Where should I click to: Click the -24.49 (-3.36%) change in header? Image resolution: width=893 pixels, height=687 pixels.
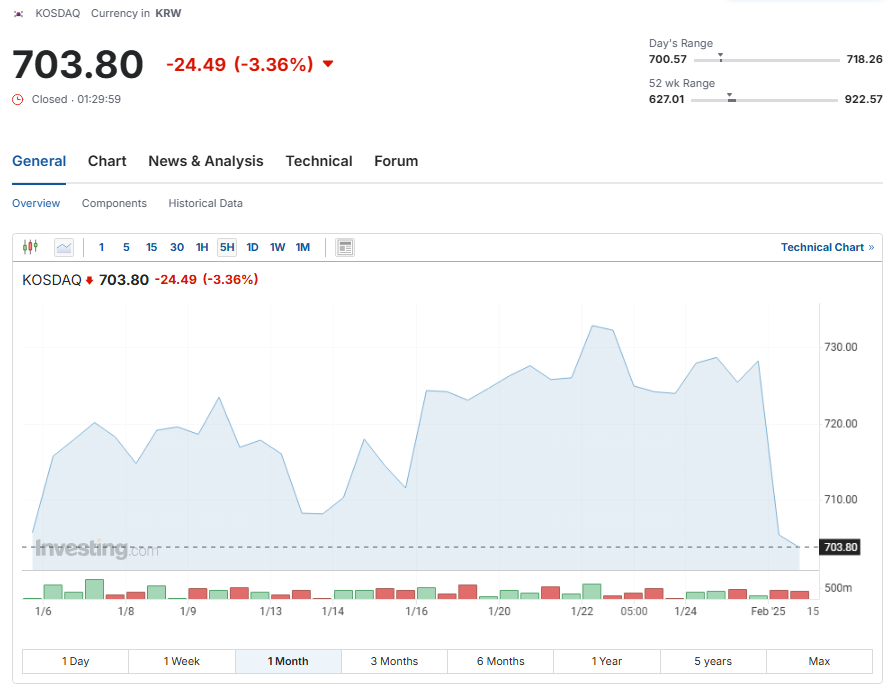tap(240, 64)
